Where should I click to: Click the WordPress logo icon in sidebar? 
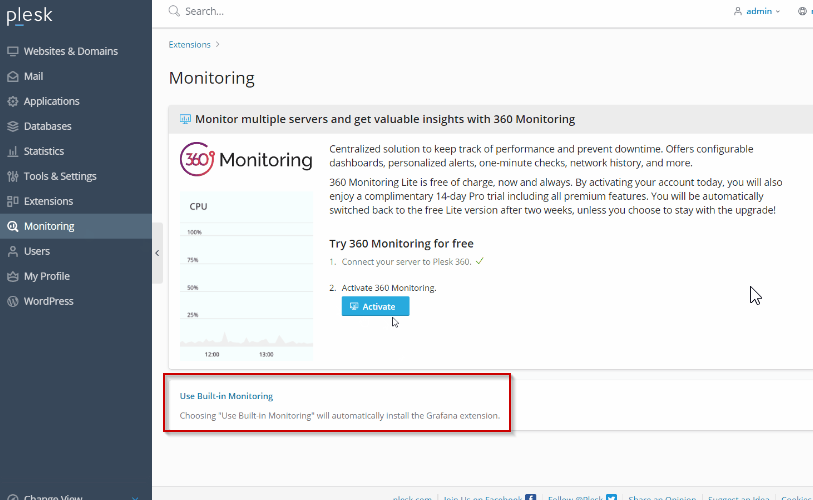13,301
